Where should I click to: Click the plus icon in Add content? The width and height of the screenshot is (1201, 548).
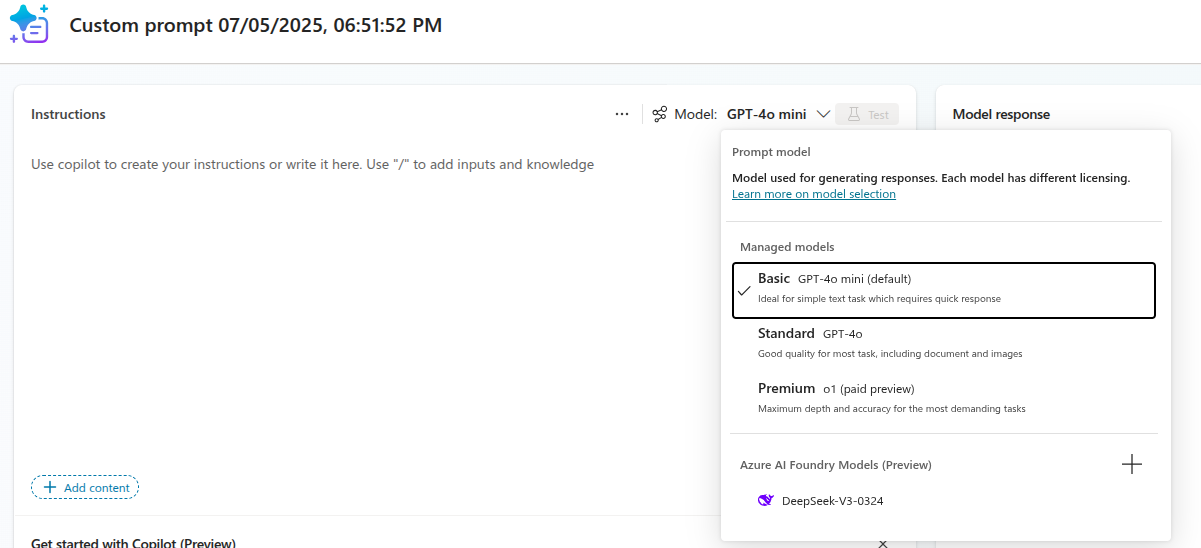pos(50,487)
